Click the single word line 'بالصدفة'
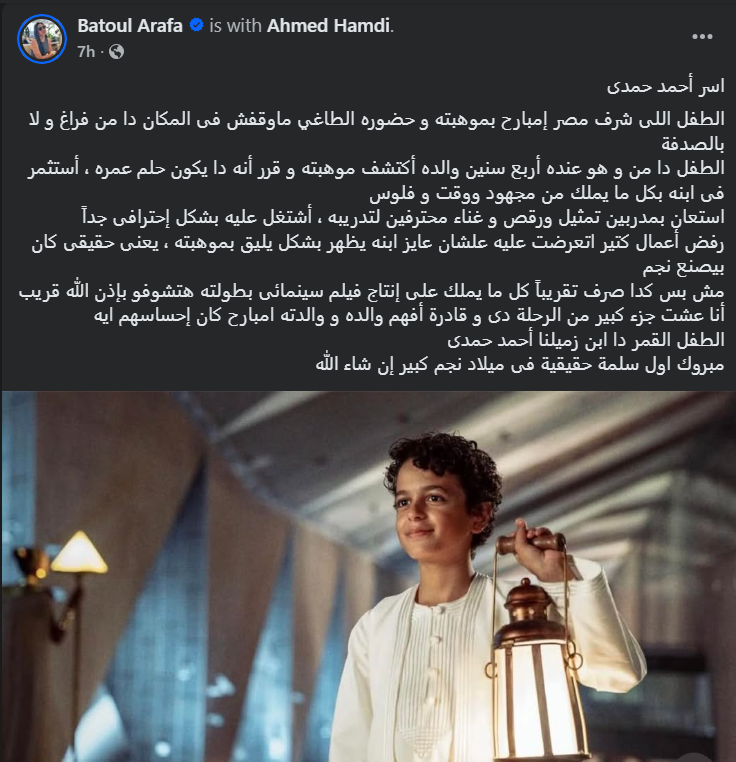This screenshot has width=736, height=762. [693, 144]
